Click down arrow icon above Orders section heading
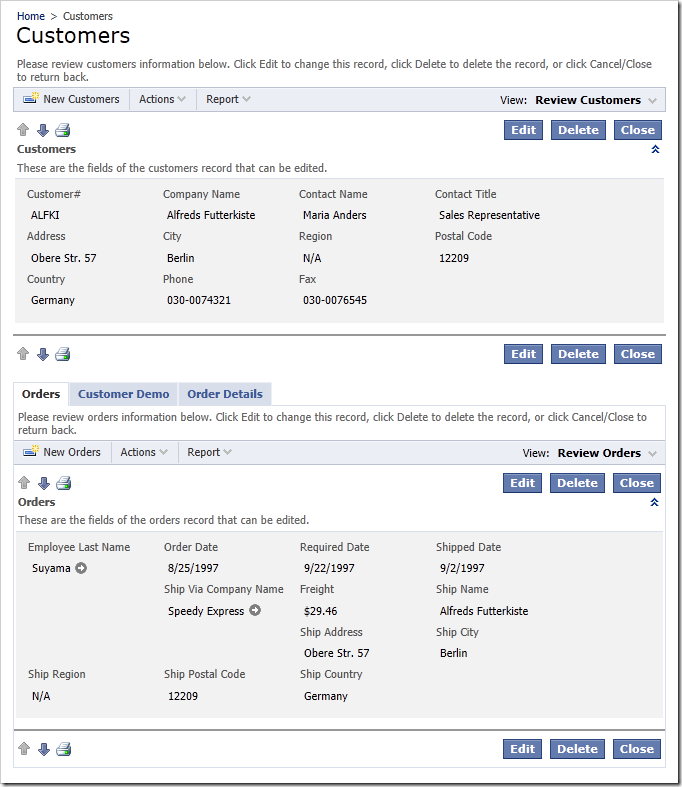The height and width of the screenshot is (787, 682). [x=44, y=483]
